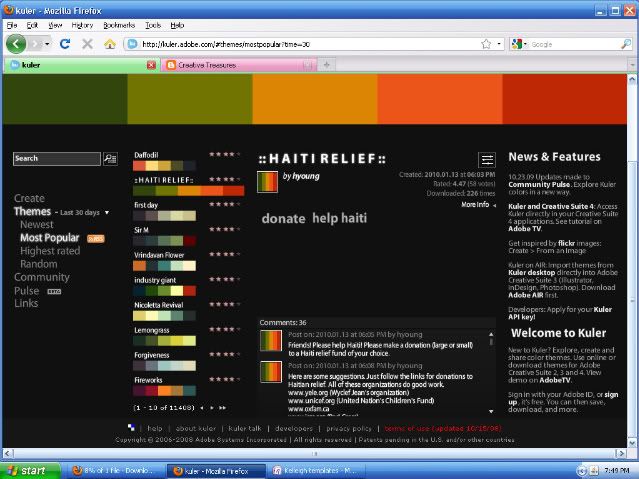Click the hyoung theme thumbnail beside author

[268, 182]
